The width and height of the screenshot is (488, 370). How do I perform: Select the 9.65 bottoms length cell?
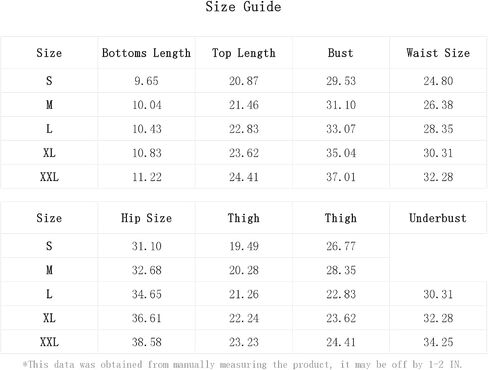146,81
